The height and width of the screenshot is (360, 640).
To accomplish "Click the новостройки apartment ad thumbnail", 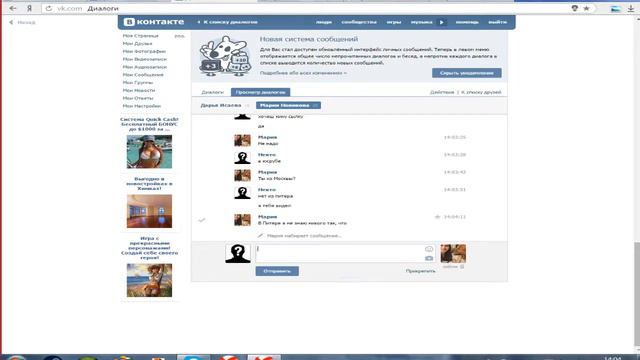I will [x=149, y=211].
